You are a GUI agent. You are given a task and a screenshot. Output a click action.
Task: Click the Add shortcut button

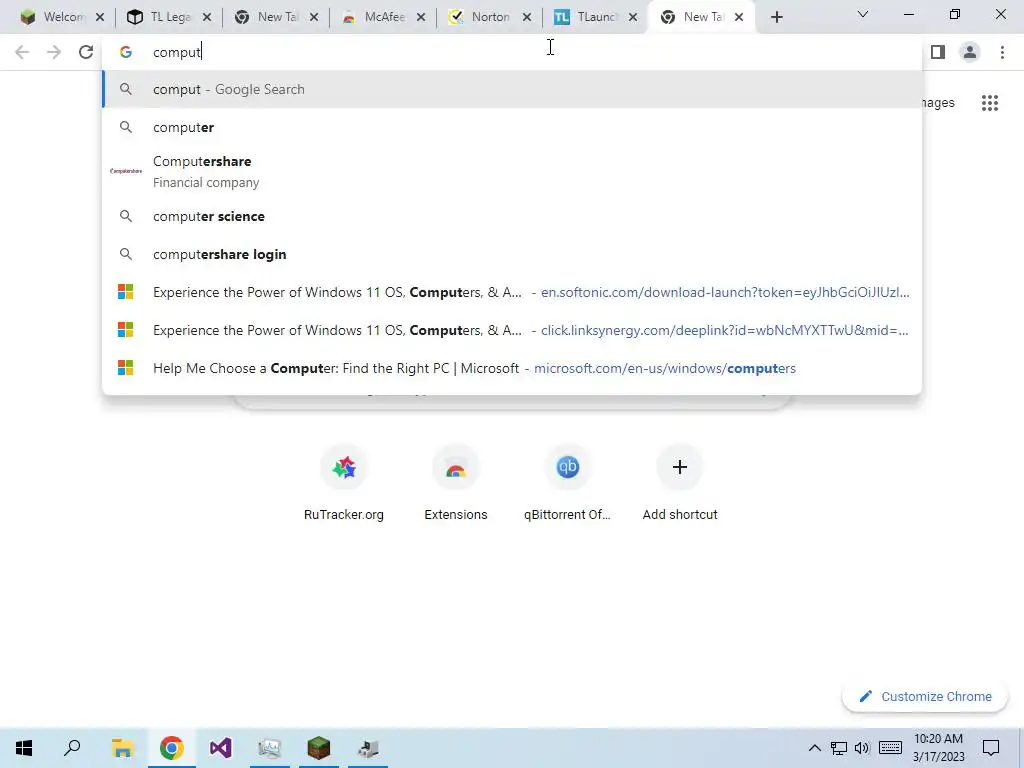pos(680,483)
